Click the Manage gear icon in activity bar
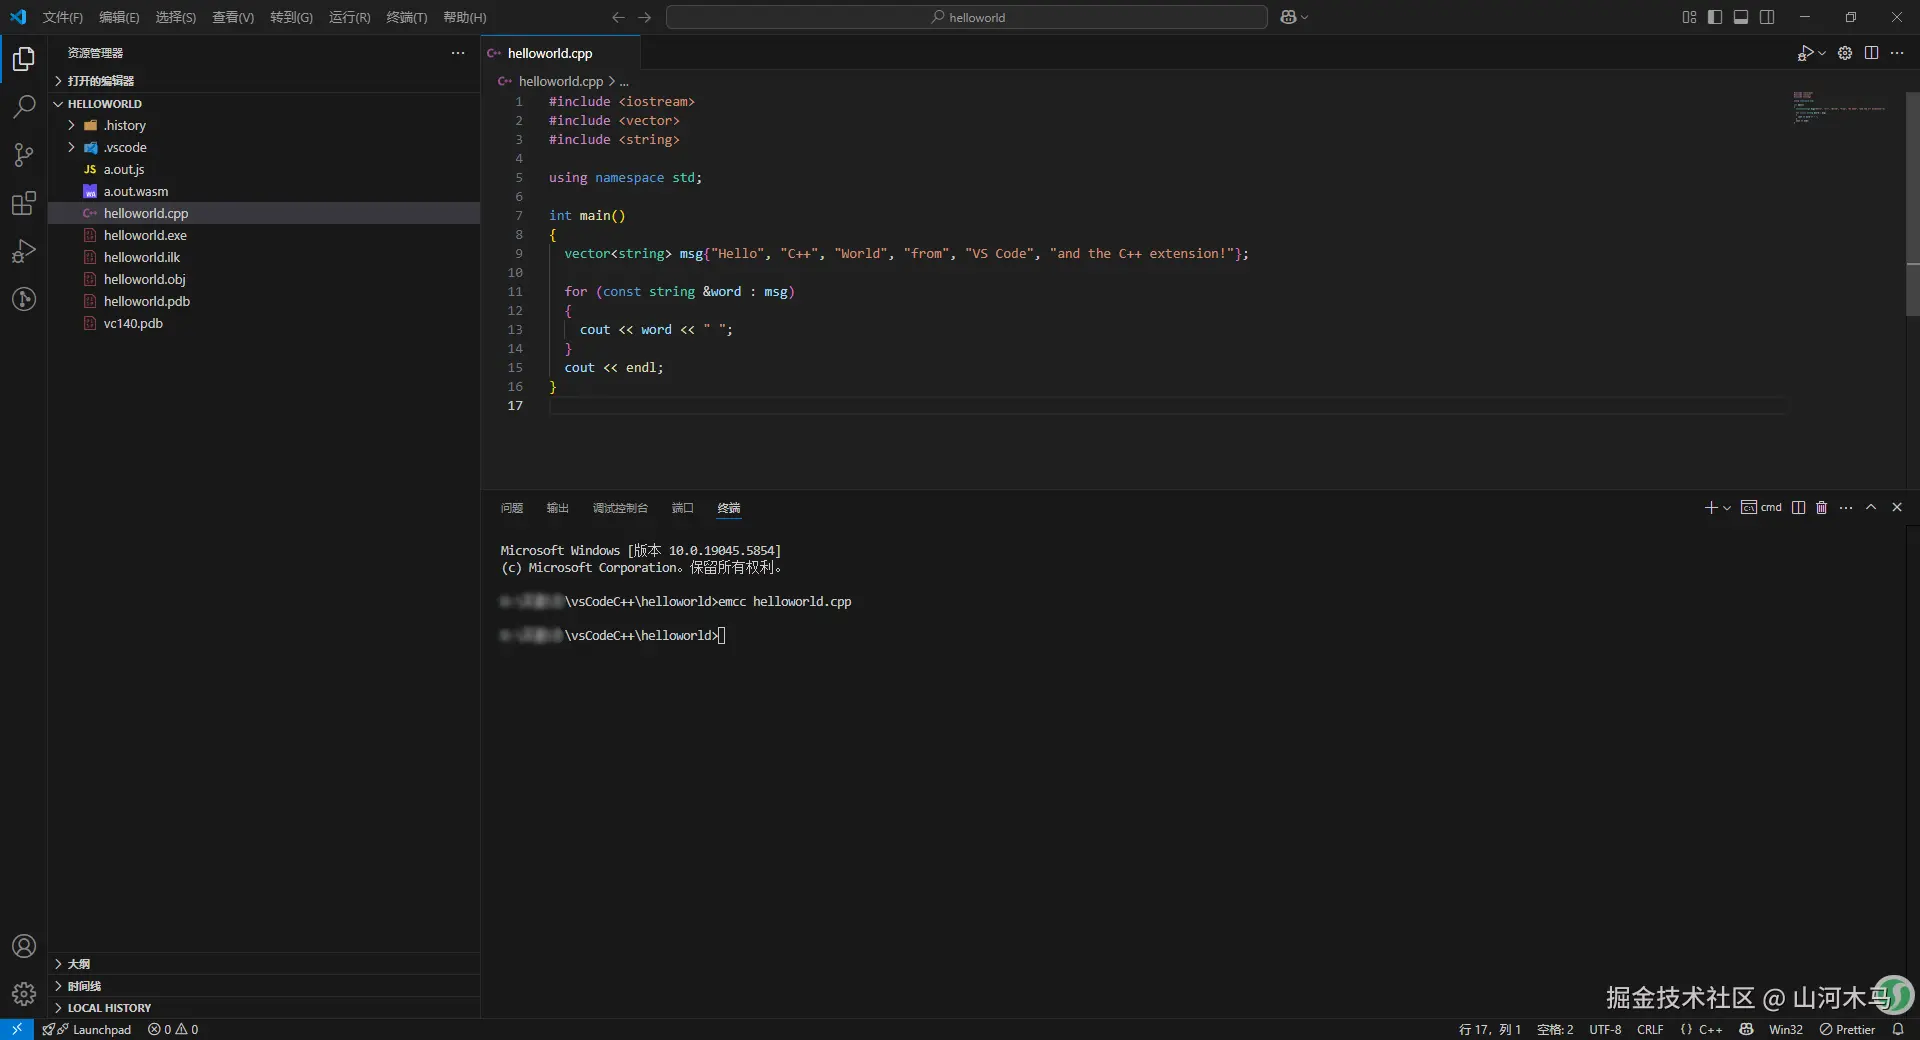Viewport: 1920px width, 1040px height. tap(24, 993)
